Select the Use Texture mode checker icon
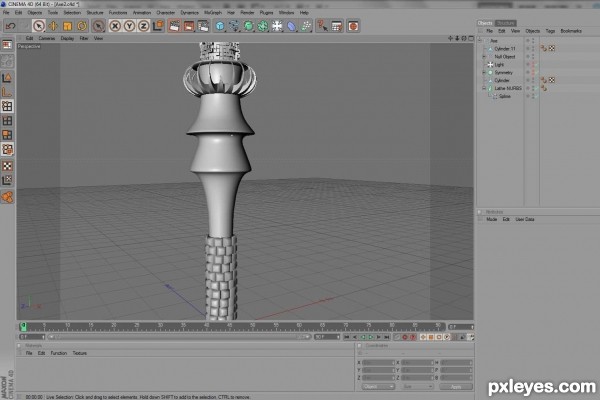 tap(7, 166)
